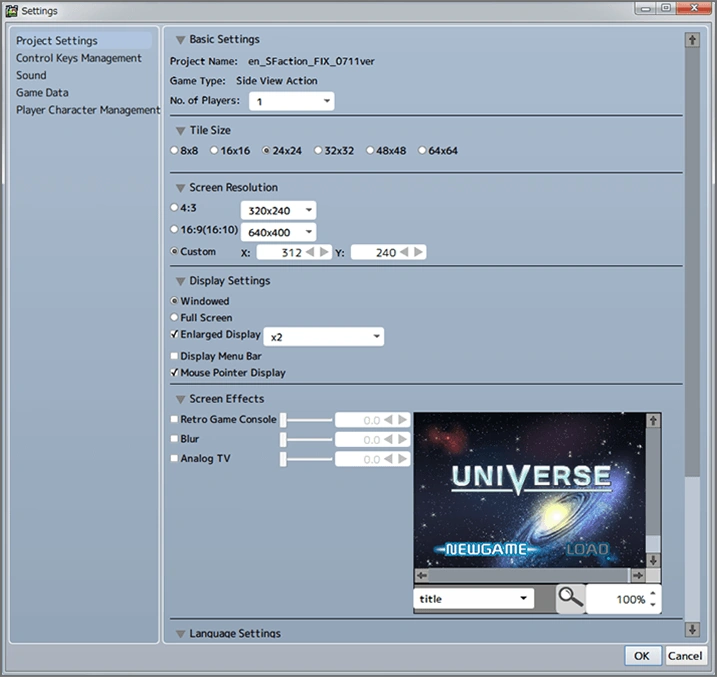Collapse the Display Settings section
Screen dimensions: 717x677
click(x=181, y=282)
